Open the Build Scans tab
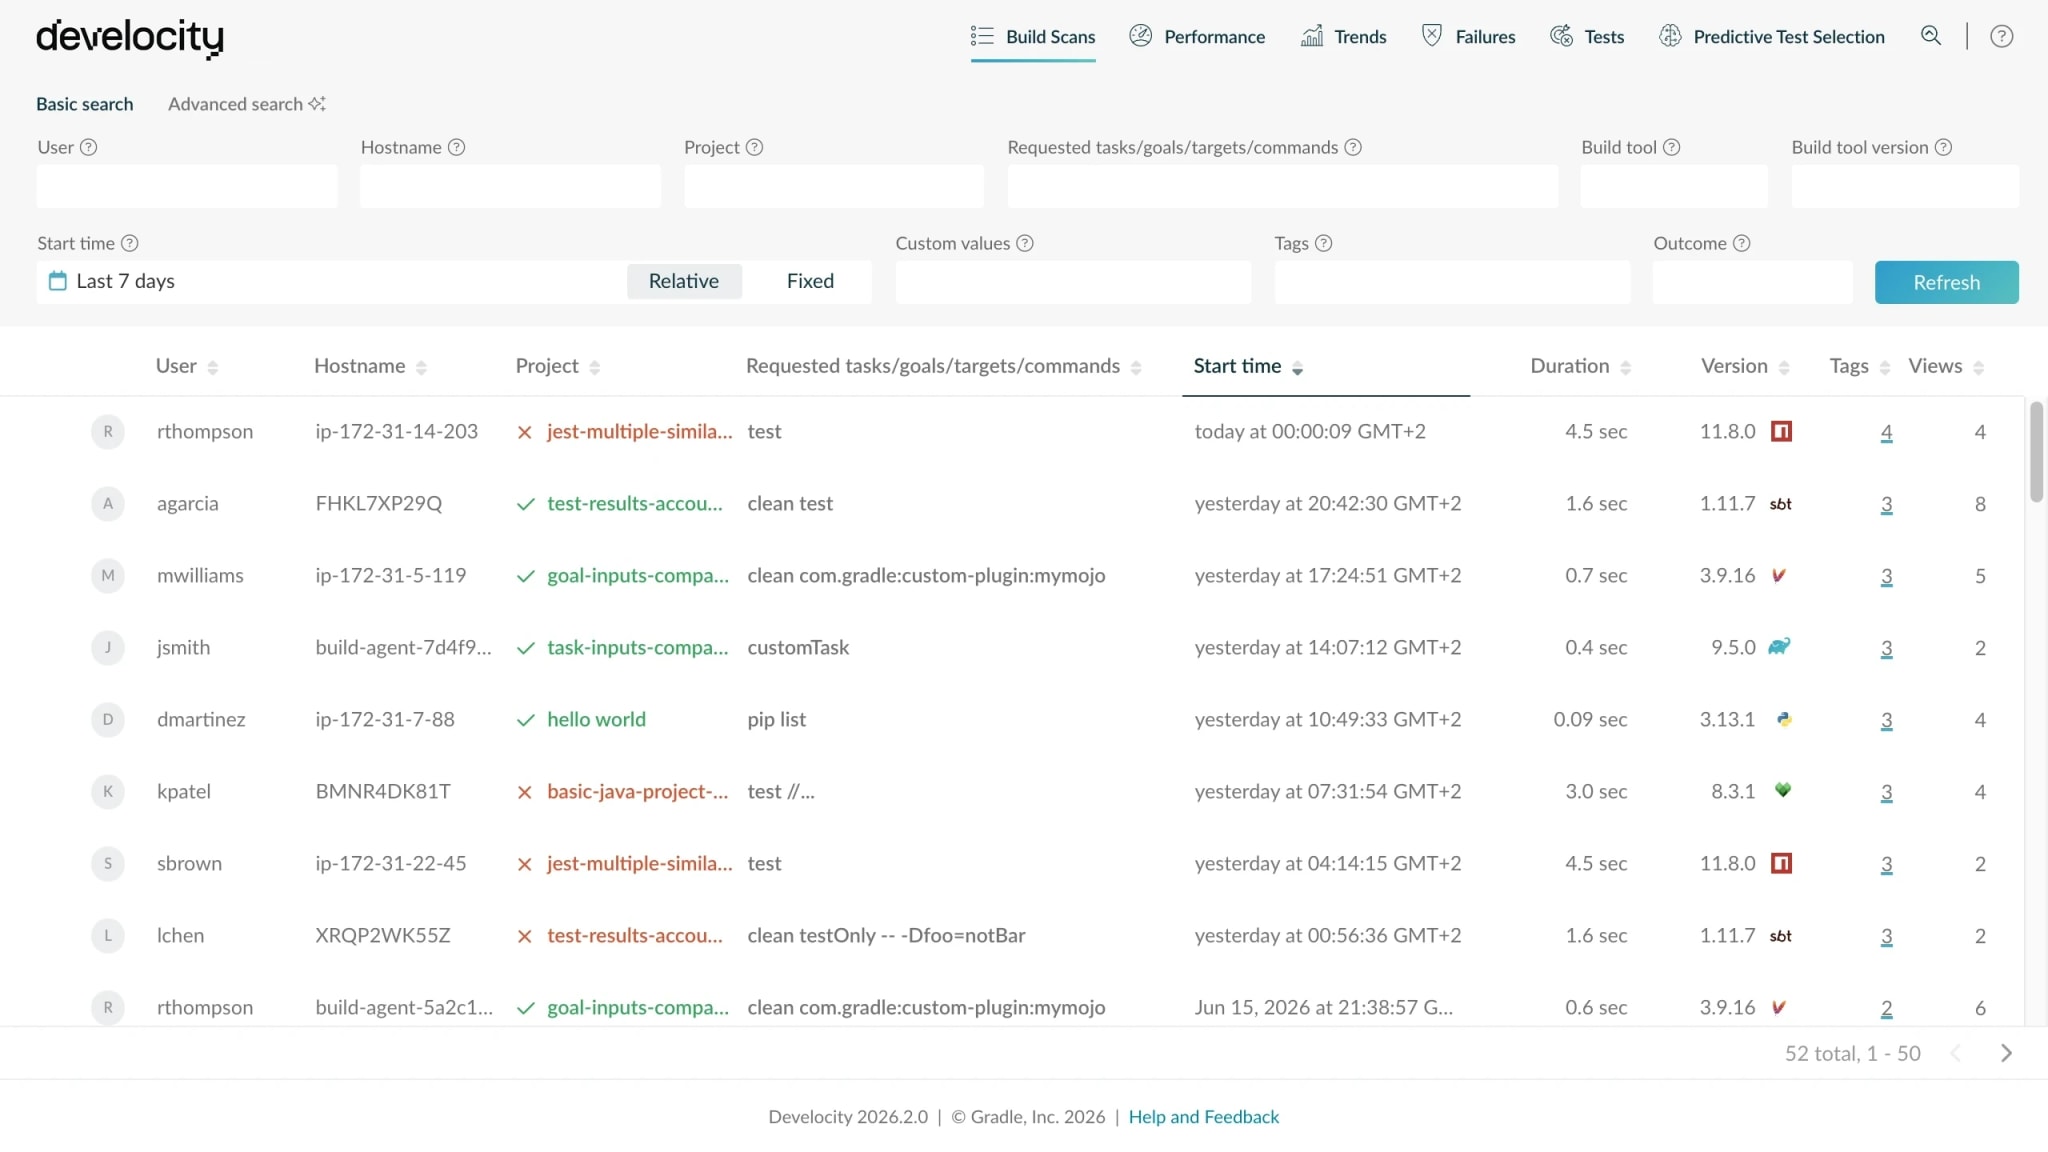This screenshot has width=2048, height=1152. pyautogui.click(x=1033, y=37)
